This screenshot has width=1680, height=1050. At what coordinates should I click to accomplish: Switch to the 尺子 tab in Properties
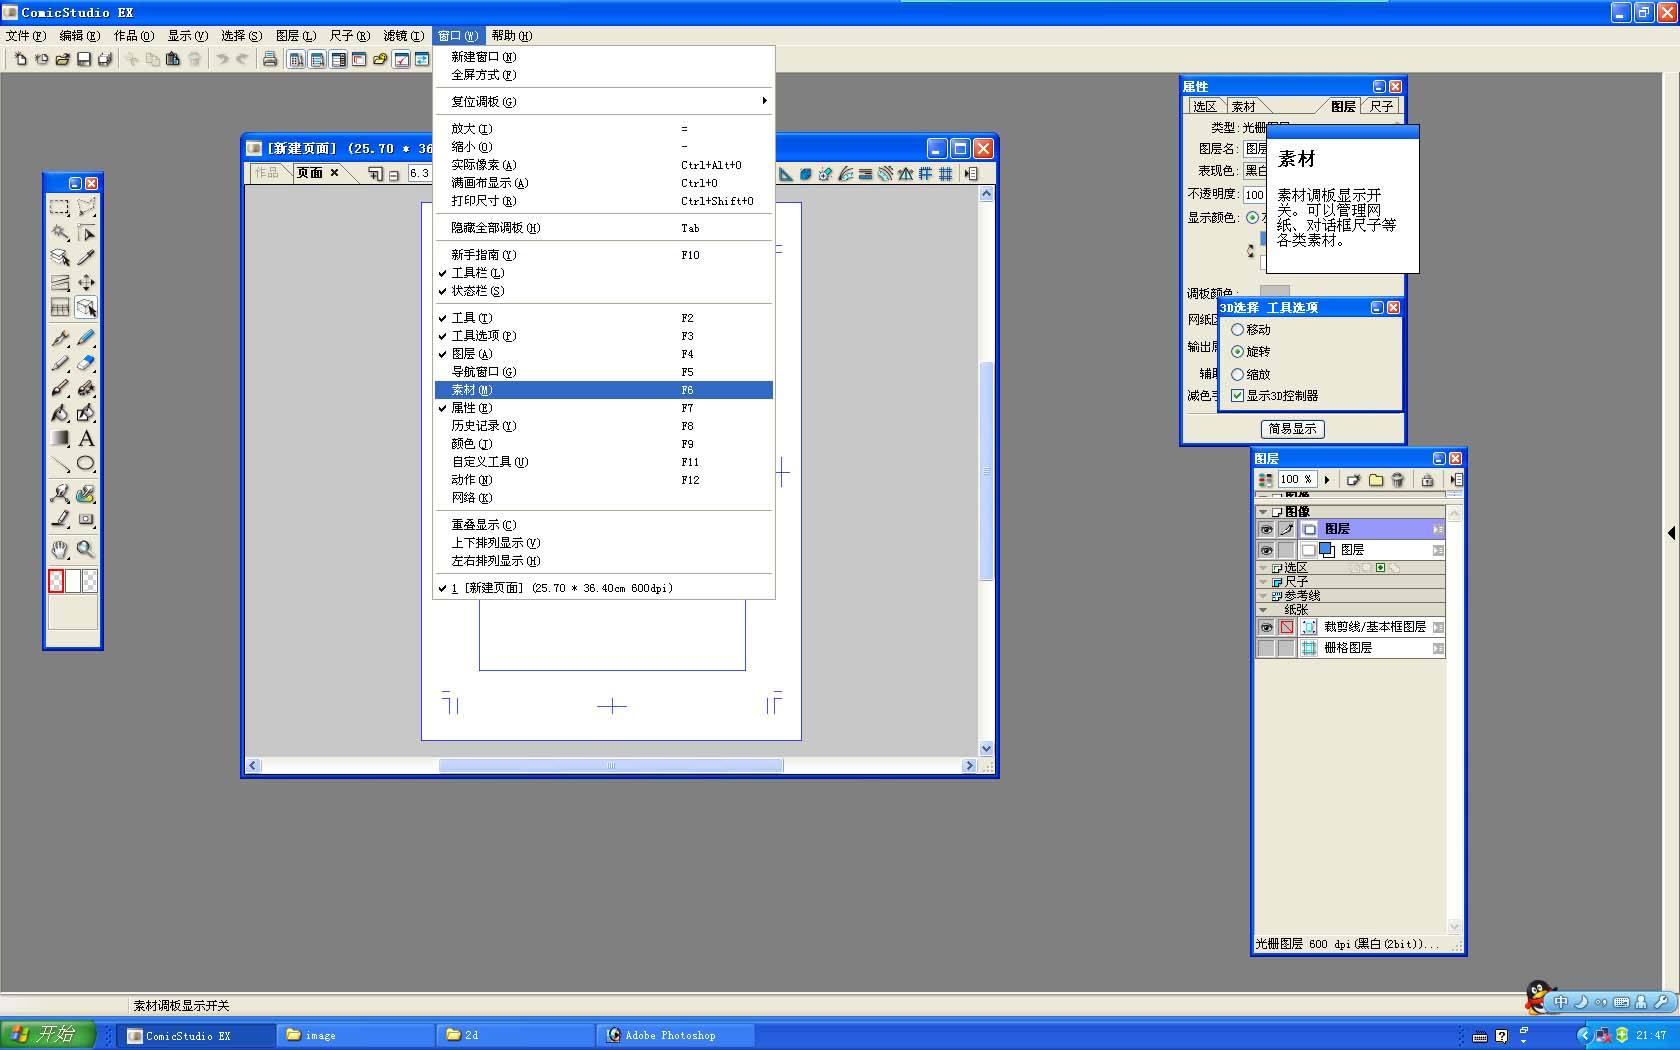click(1381, 107)
